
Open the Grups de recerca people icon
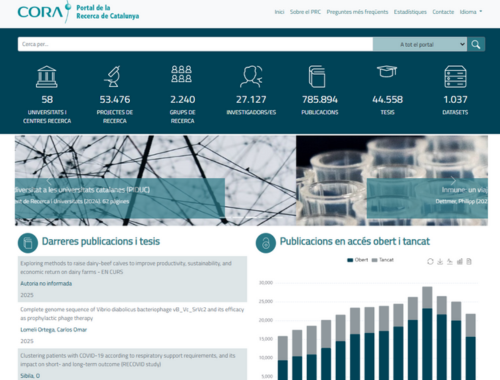[182, 74]
